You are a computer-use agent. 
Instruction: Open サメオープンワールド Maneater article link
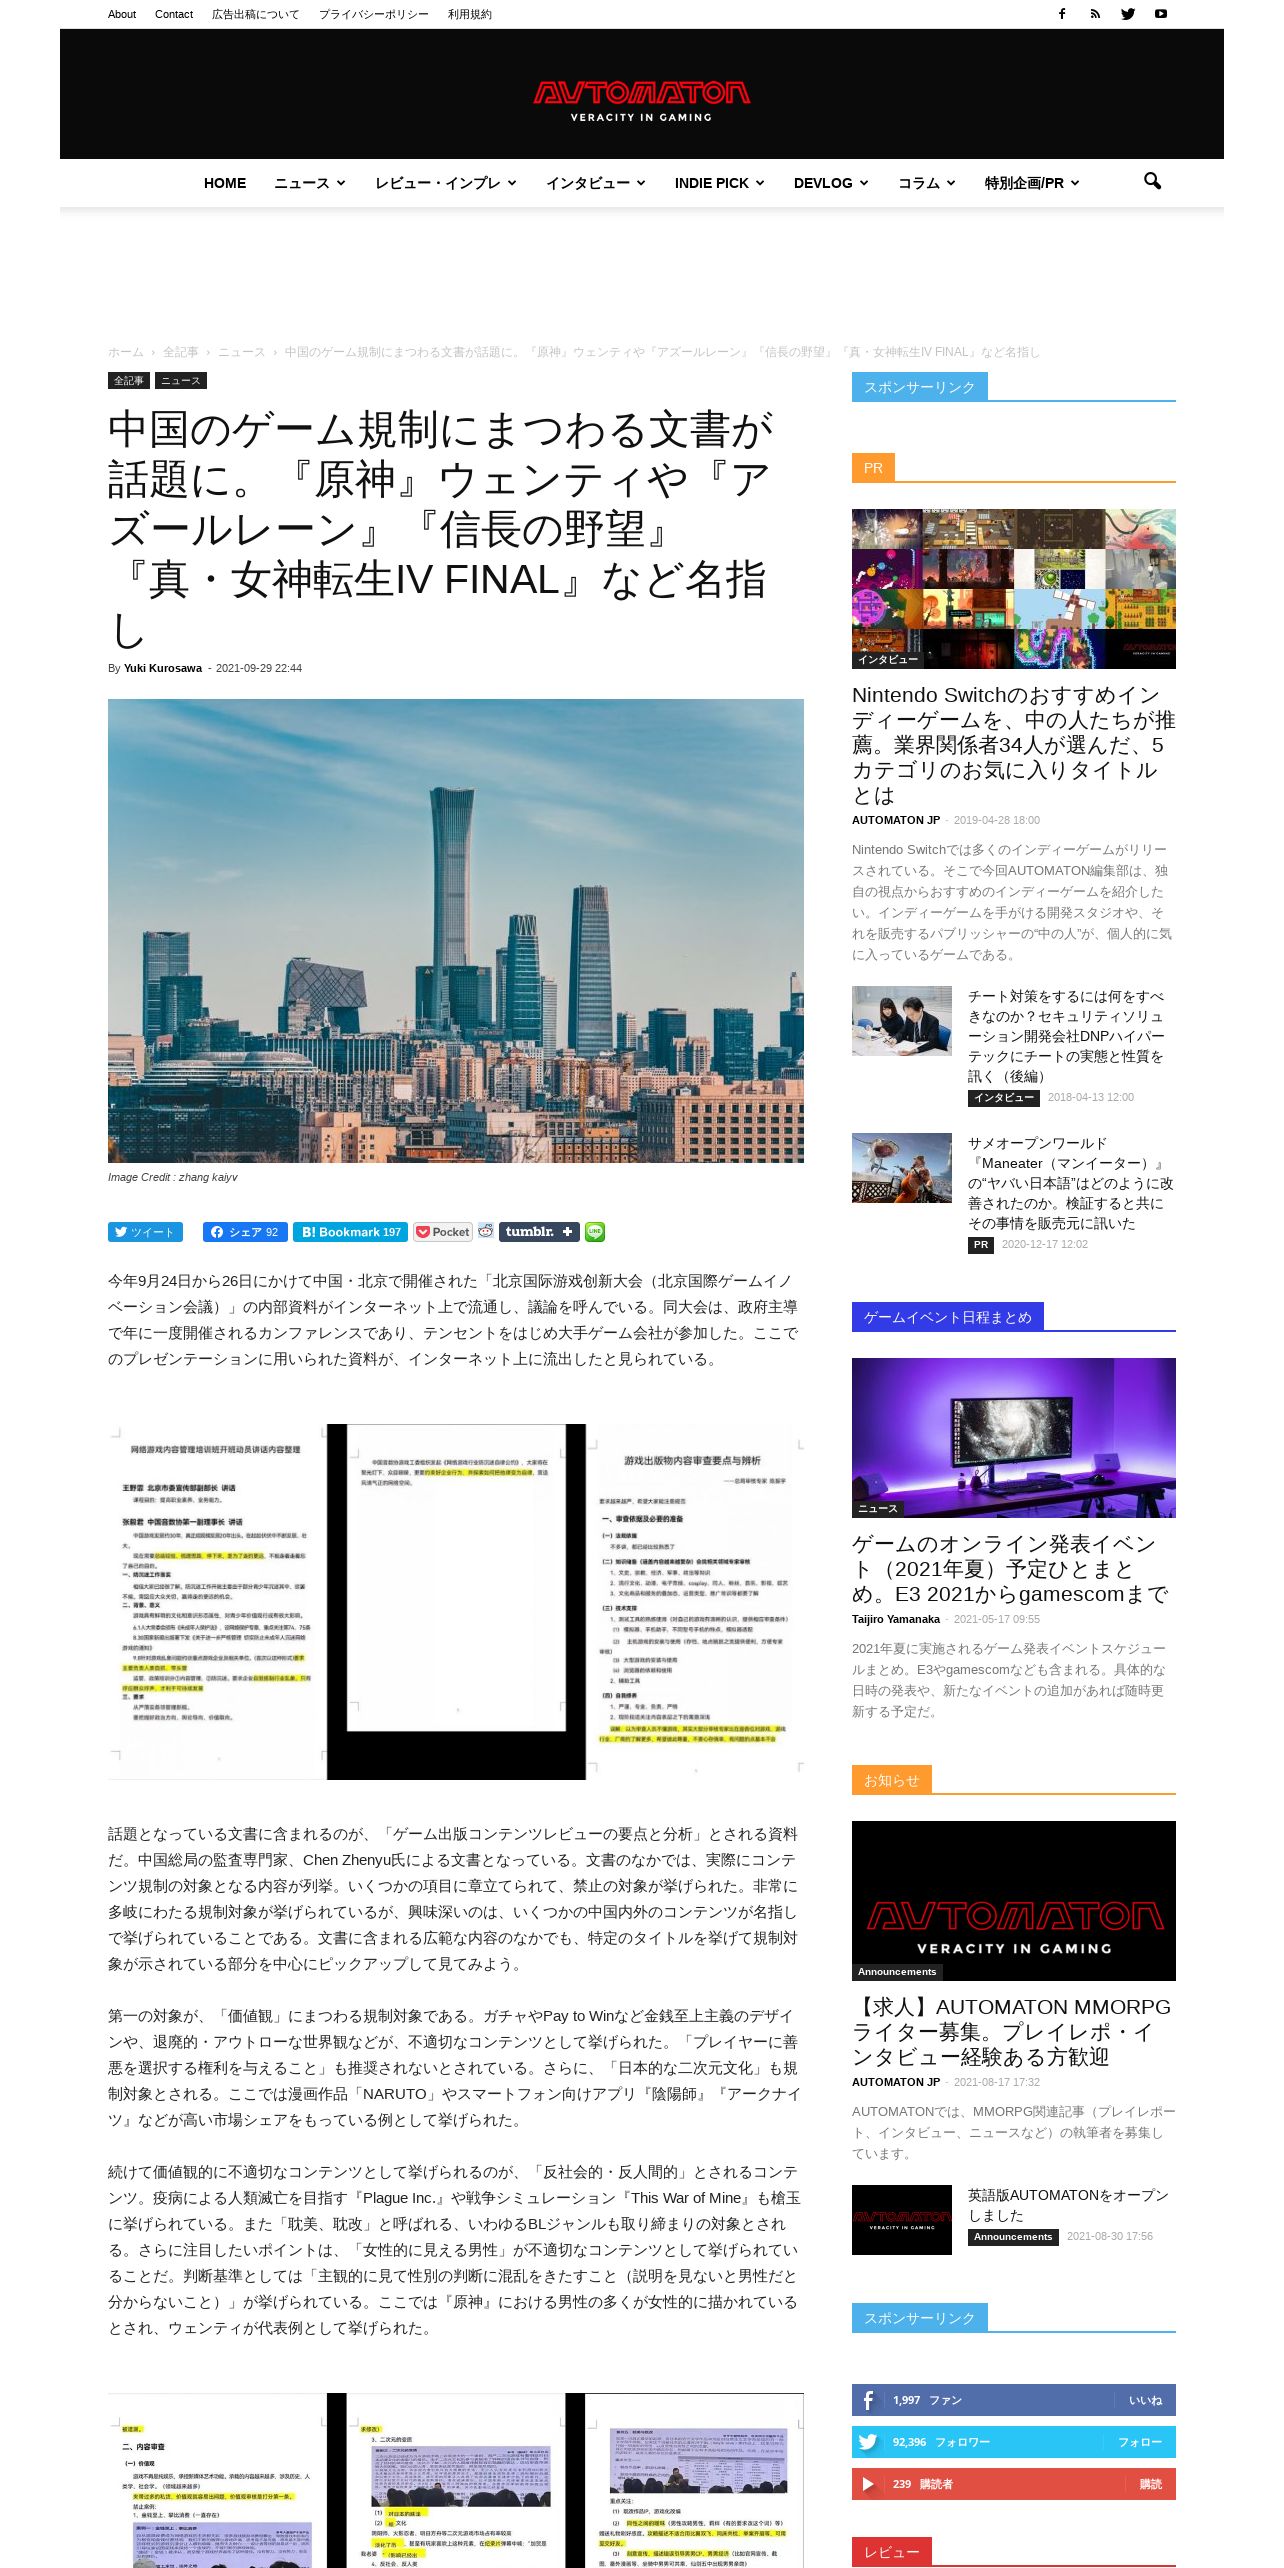(1071, 1183)
